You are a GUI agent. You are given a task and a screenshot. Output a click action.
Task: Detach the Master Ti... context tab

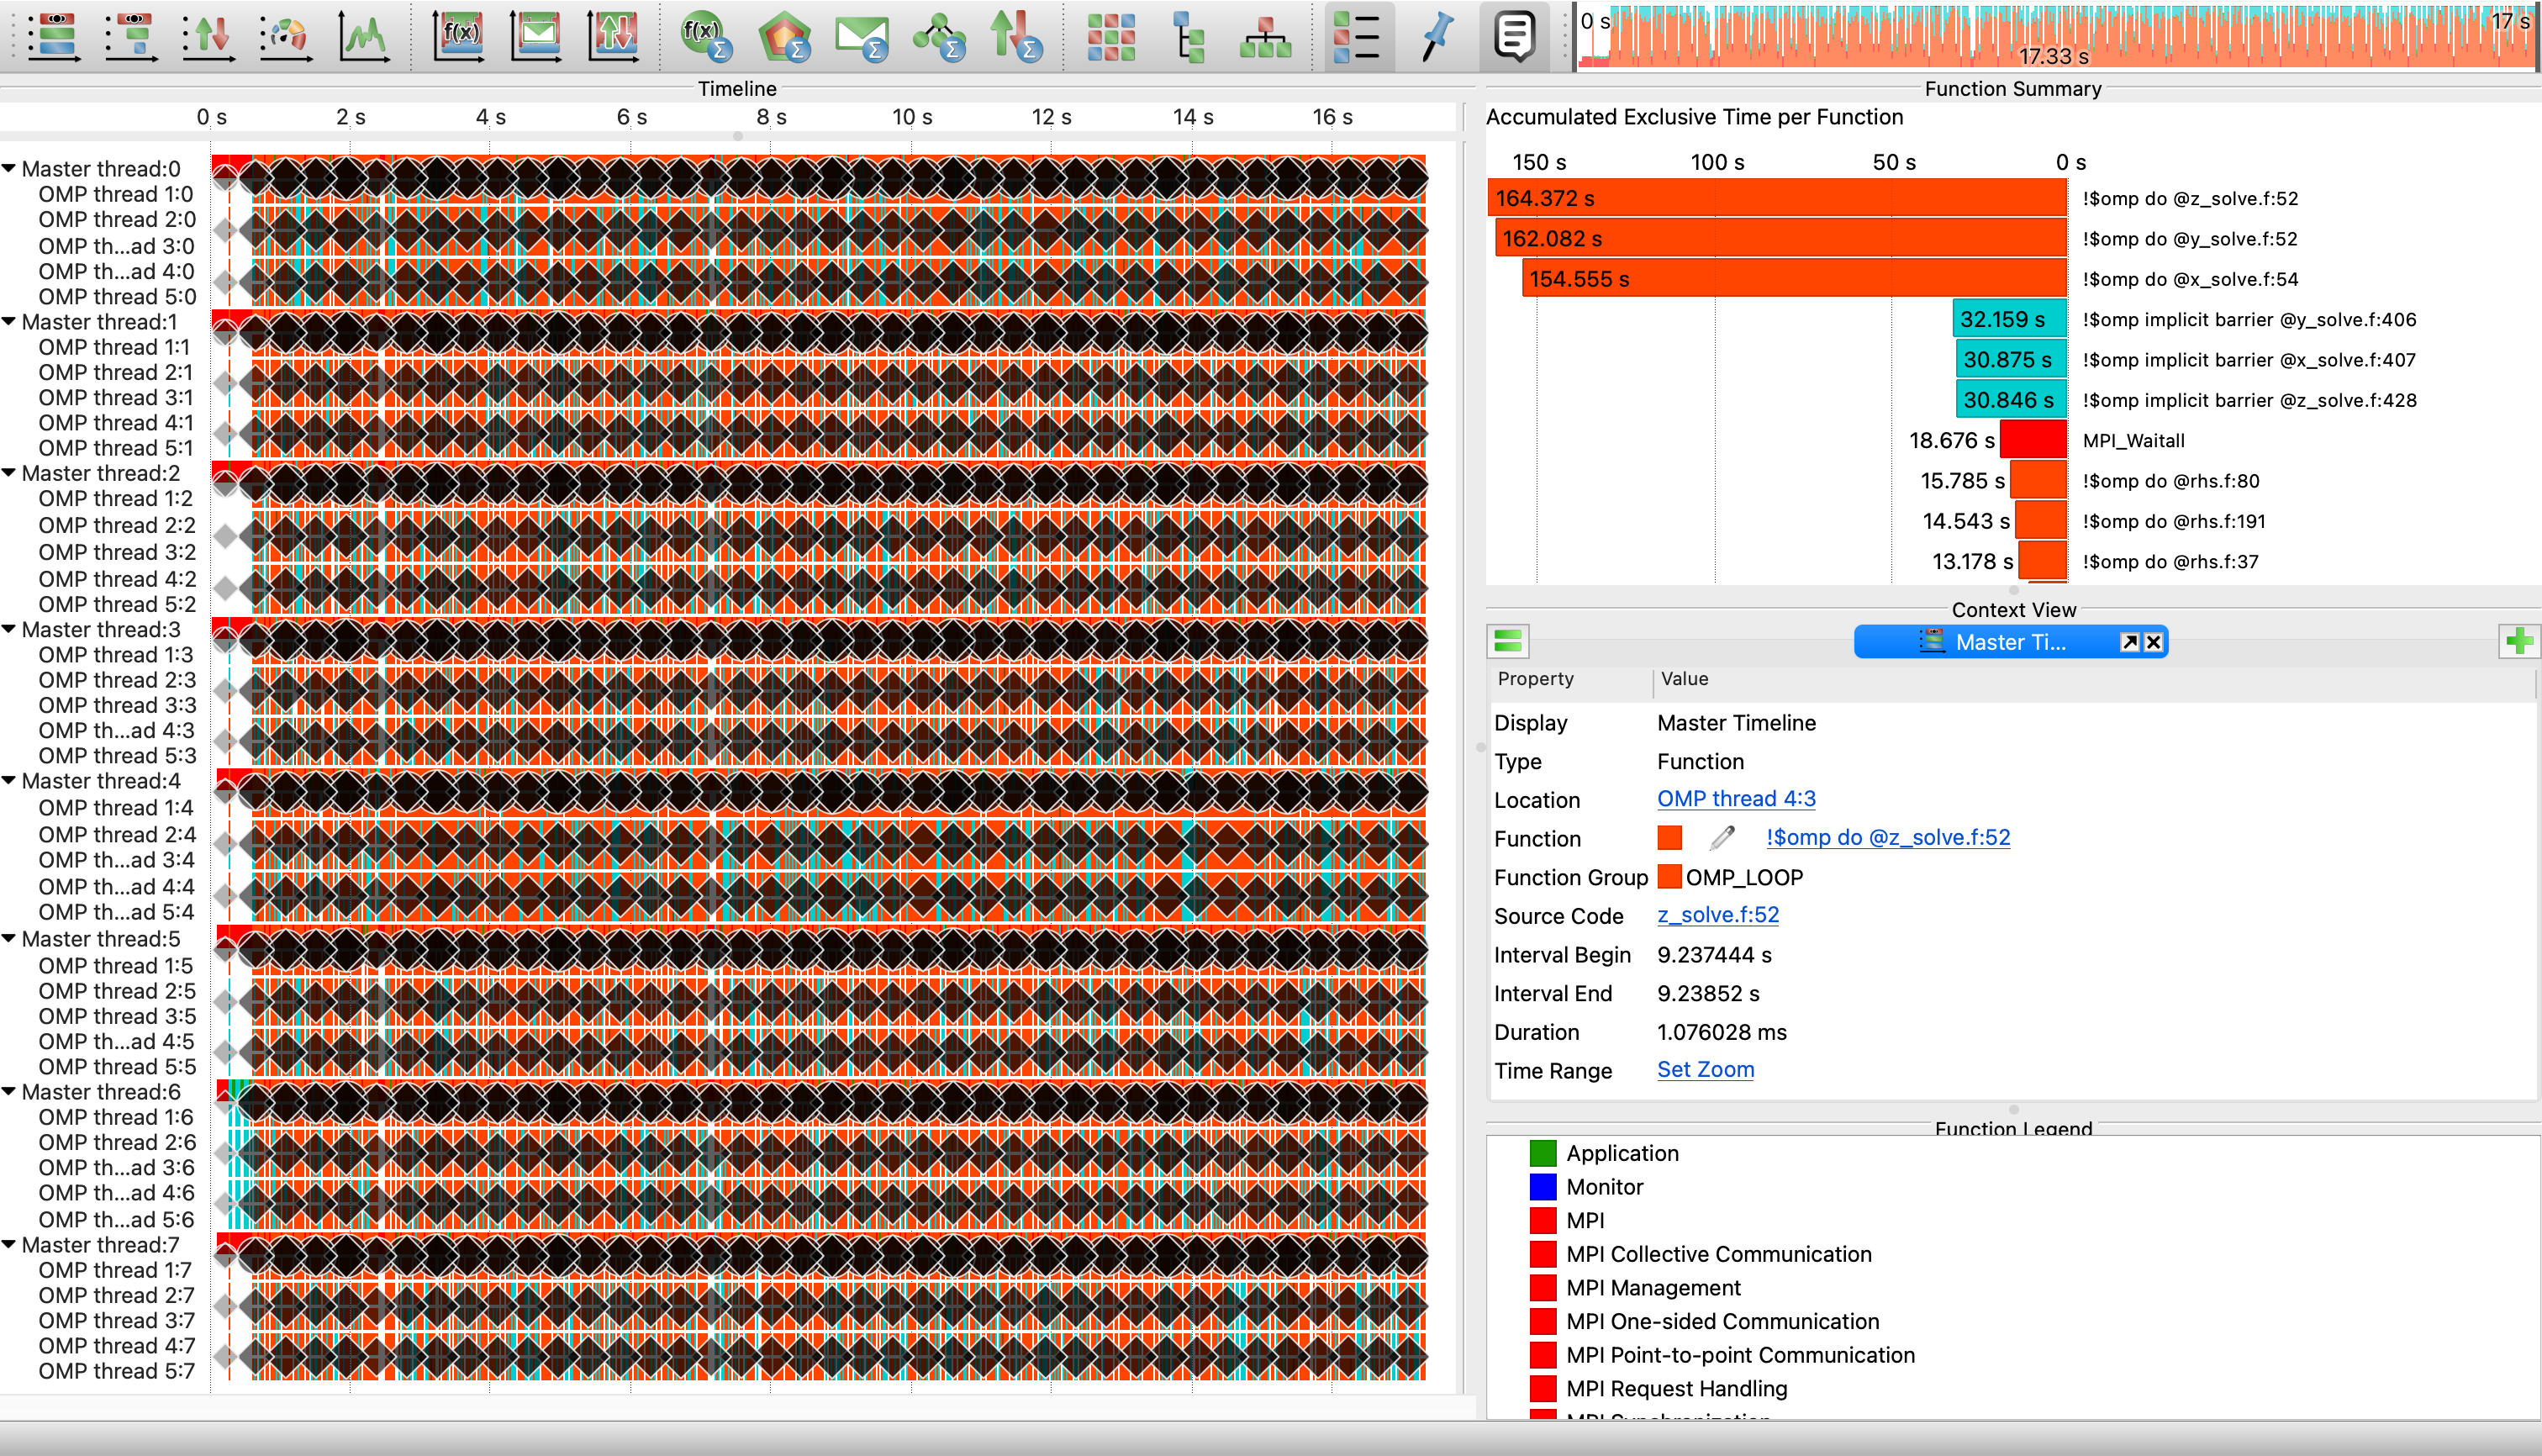click(2129, 642)
